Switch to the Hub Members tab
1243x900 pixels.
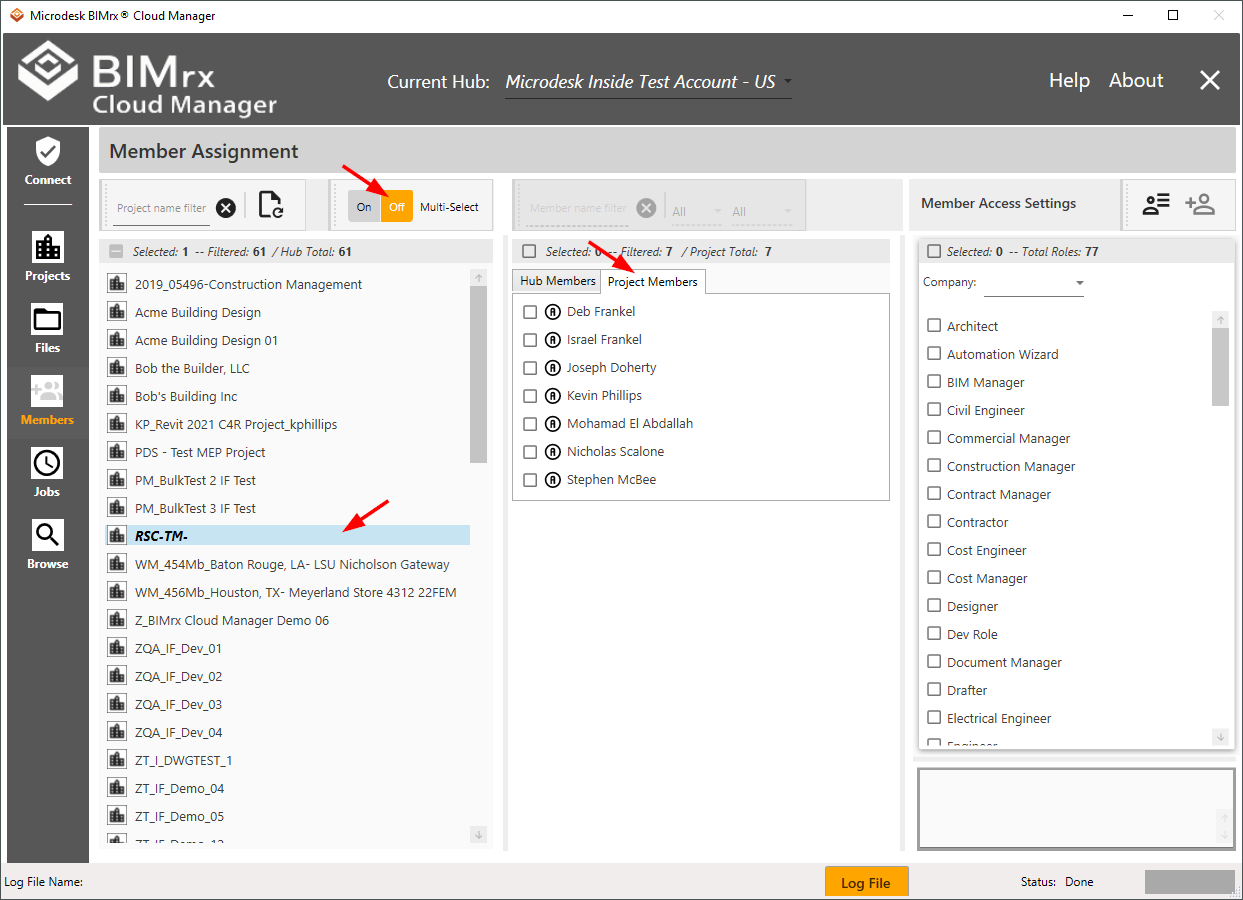tap(558, 281)
